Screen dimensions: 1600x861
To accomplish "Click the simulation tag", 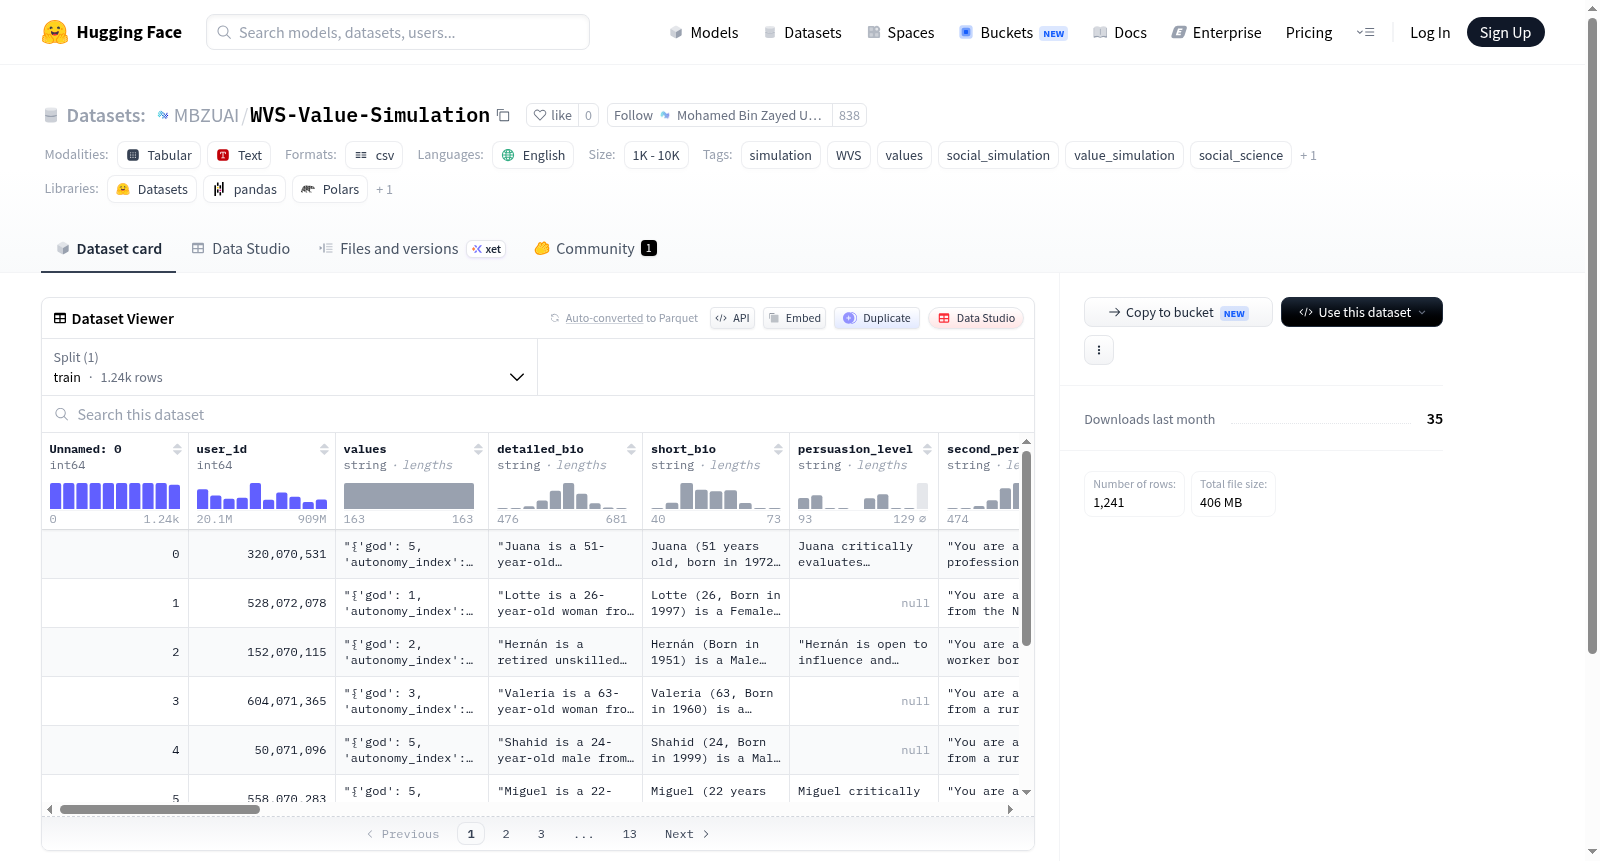I will [x=781, y=155].
